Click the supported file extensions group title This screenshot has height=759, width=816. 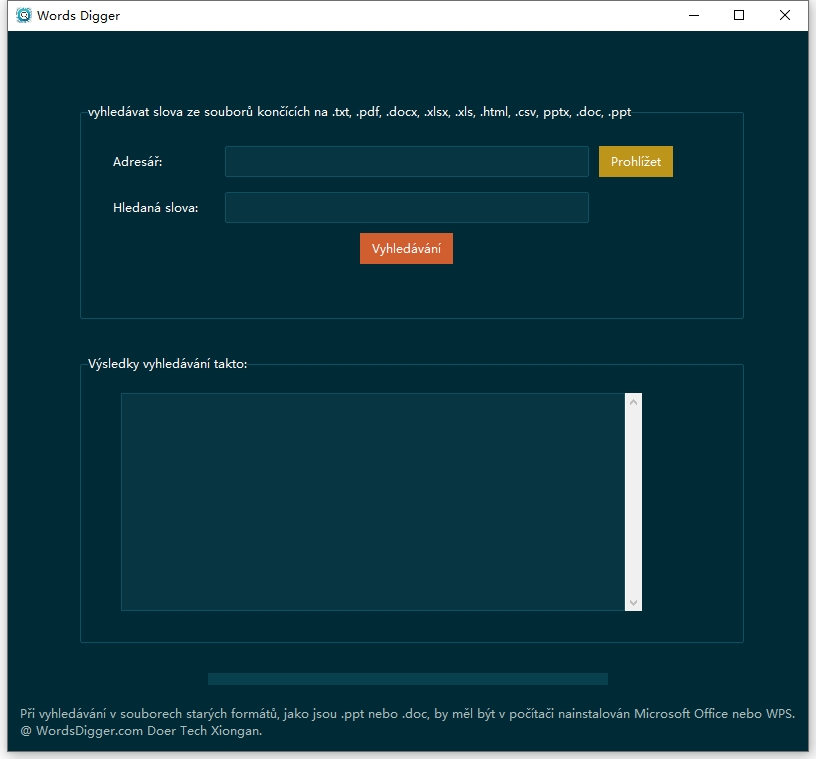point(359,112)
